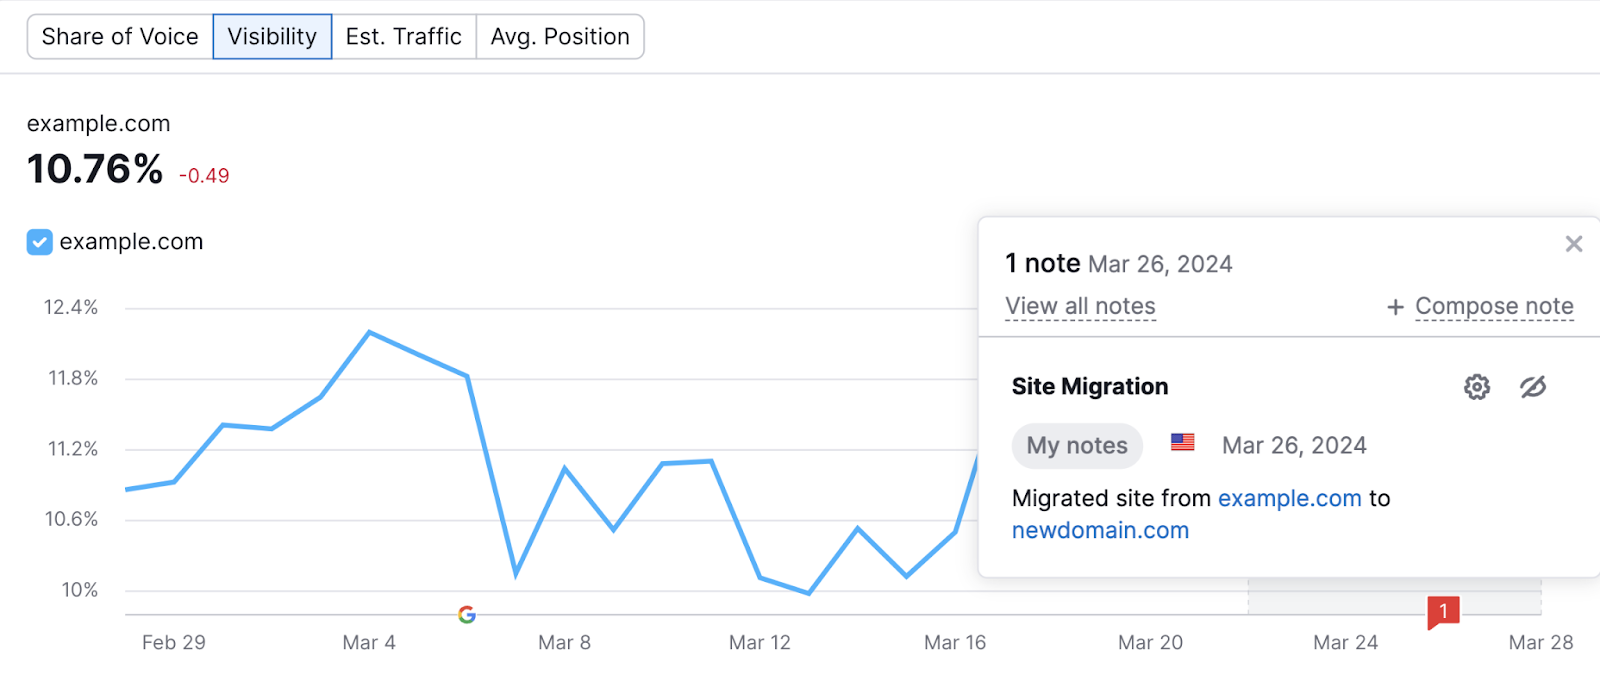The image size is (1600, 686).
Task: Select the Avg. Position tab
Action: [560, 36]
